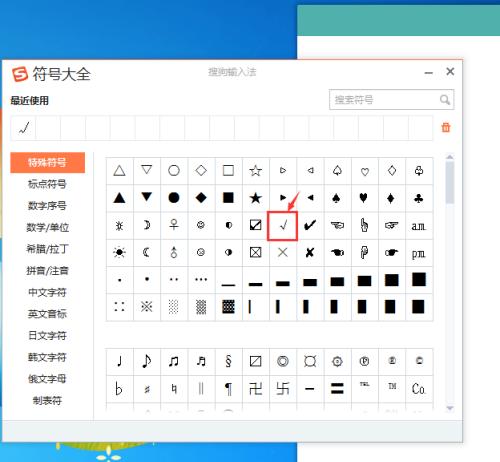Focus the symbol search input field

391,99
